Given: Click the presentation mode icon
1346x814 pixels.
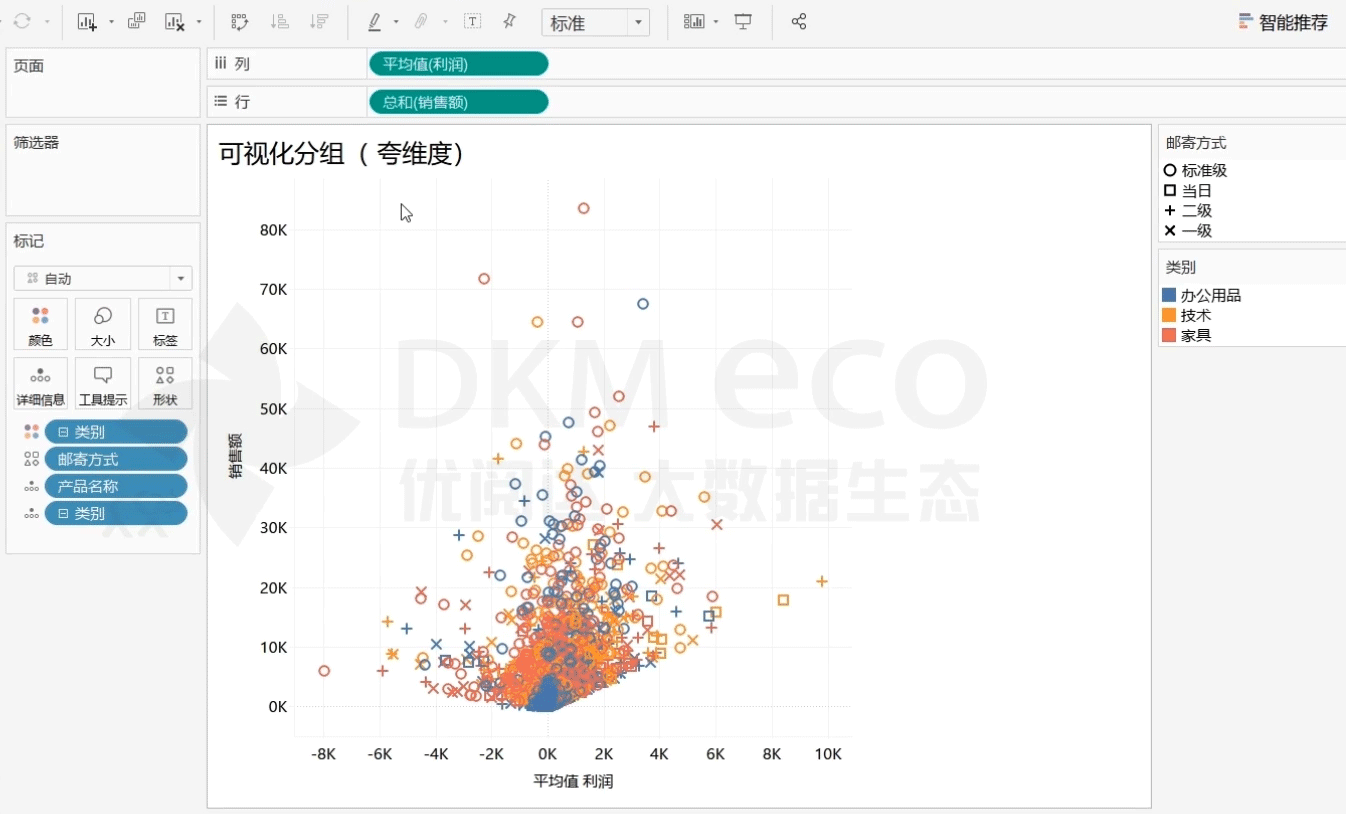Looking at the screenshot, I should tap(743, 22).
